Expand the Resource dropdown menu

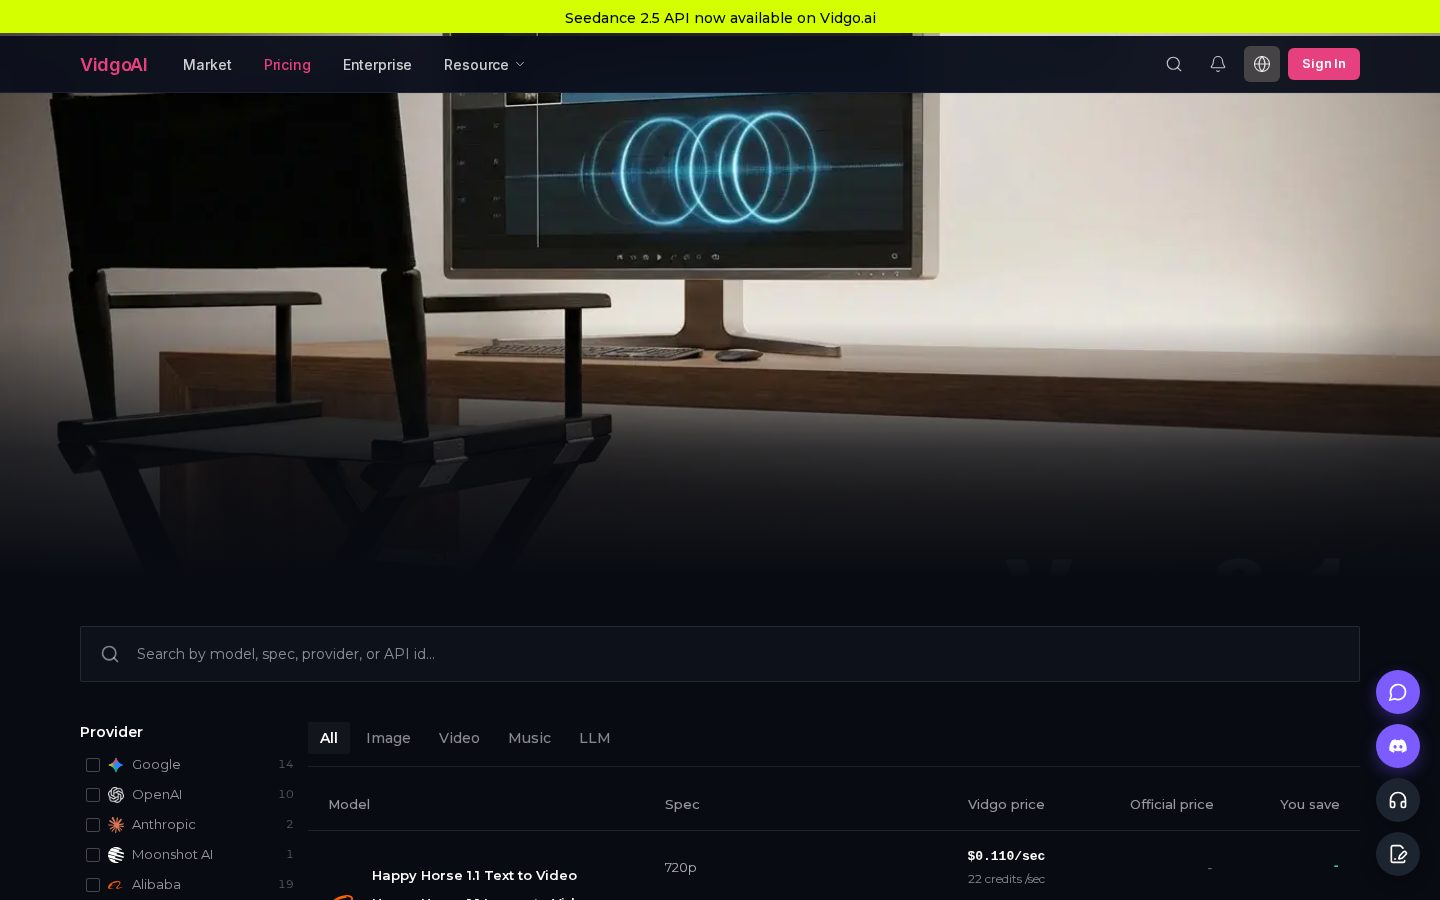pos(484,65)
